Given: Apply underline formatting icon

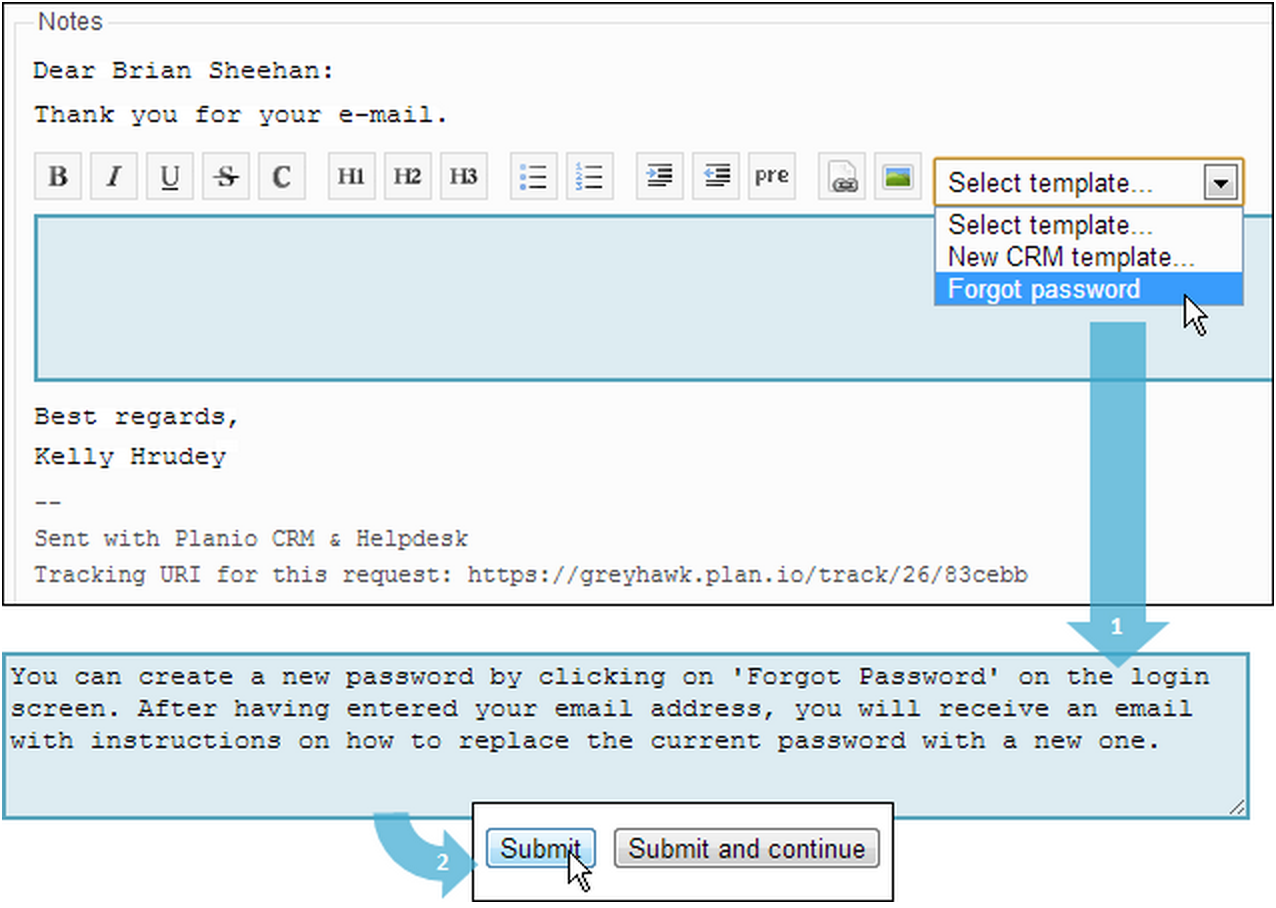Looking at the screenshot, I should pos(170,177).
